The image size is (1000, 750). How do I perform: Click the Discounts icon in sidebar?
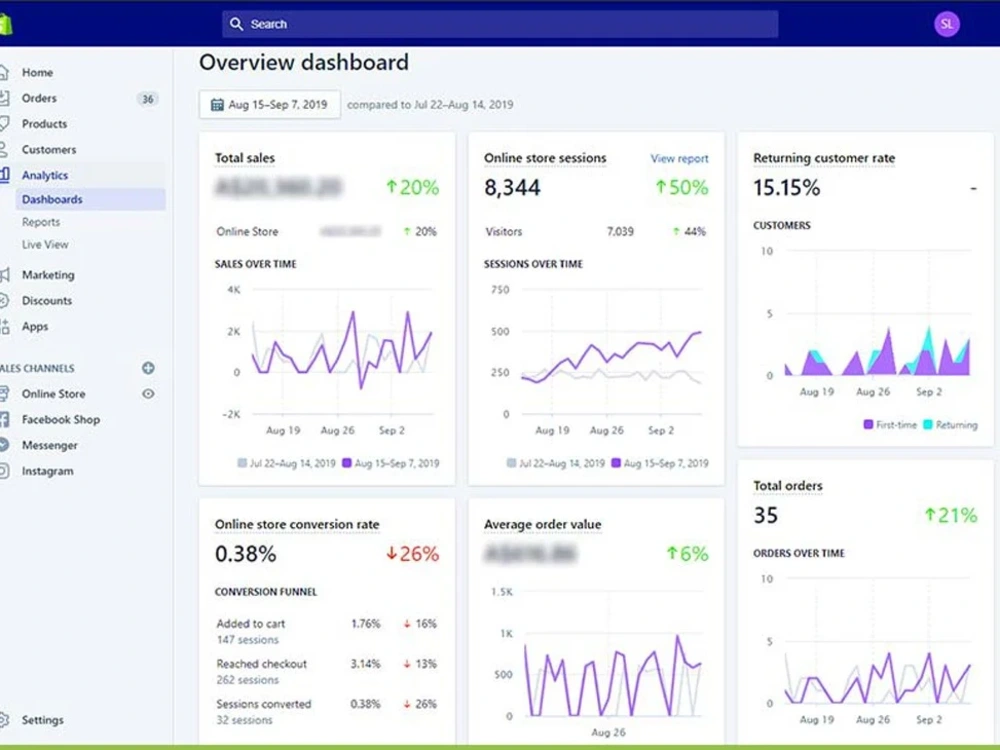(4, 300)
